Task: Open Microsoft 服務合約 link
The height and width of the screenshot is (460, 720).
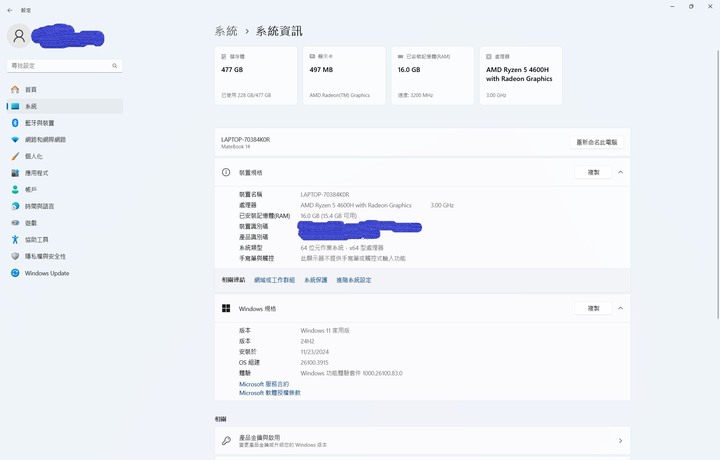Action: (x=264, y=384)
